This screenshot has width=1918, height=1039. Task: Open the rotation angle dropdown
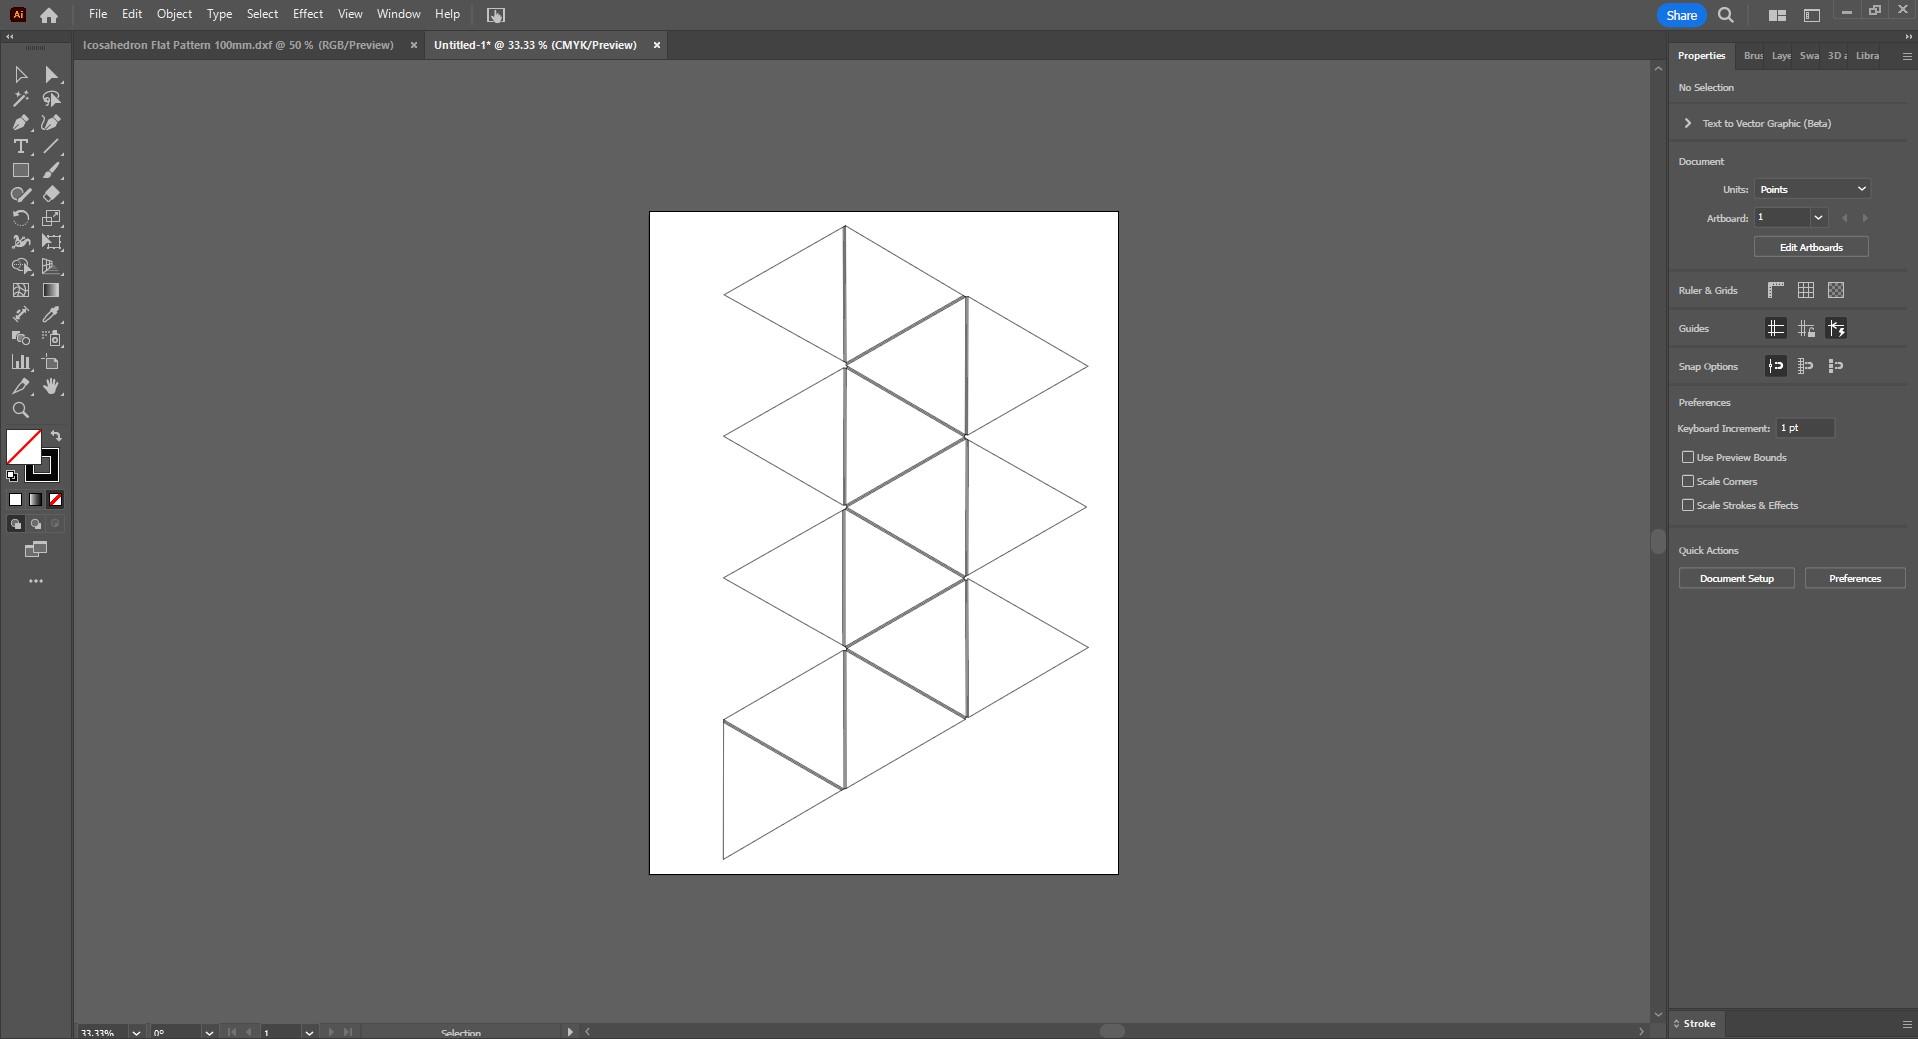pyautogui.click(x=209, y=1032)
